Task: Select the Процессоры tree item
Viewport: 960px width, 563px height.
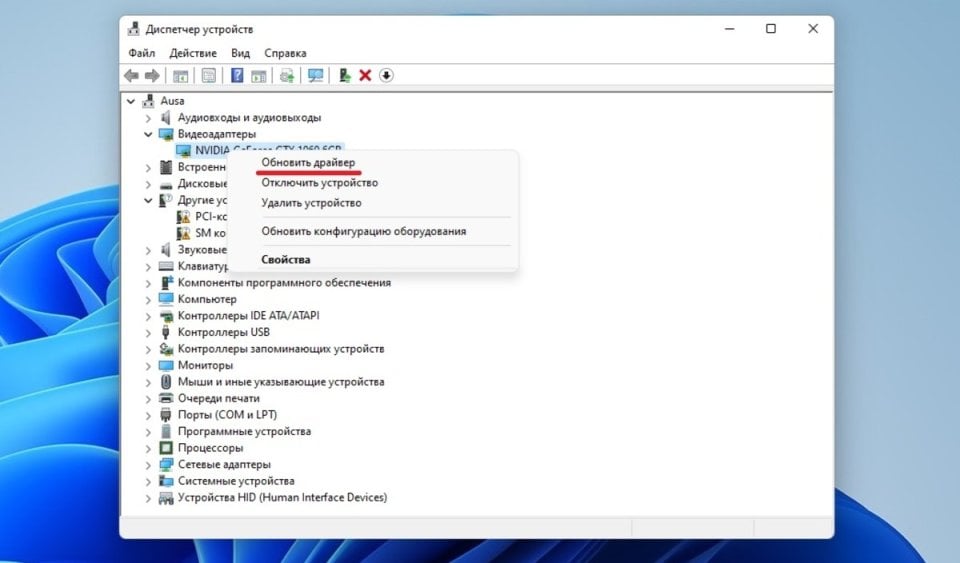Action: tap(210, 448)
